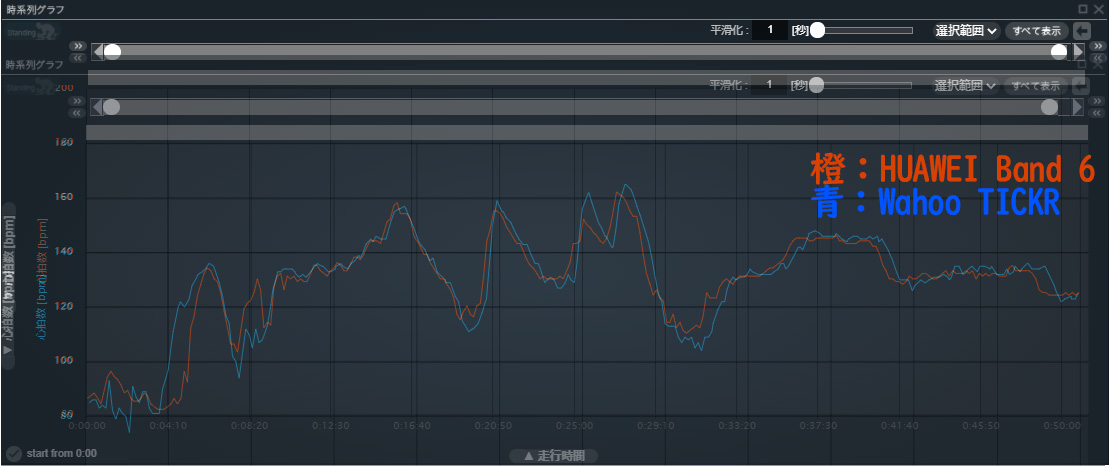Viewport: 1110px width, 466px height.
Task: Click the dimmed すべて表示 button in second panel
Action: (1036, 86)
